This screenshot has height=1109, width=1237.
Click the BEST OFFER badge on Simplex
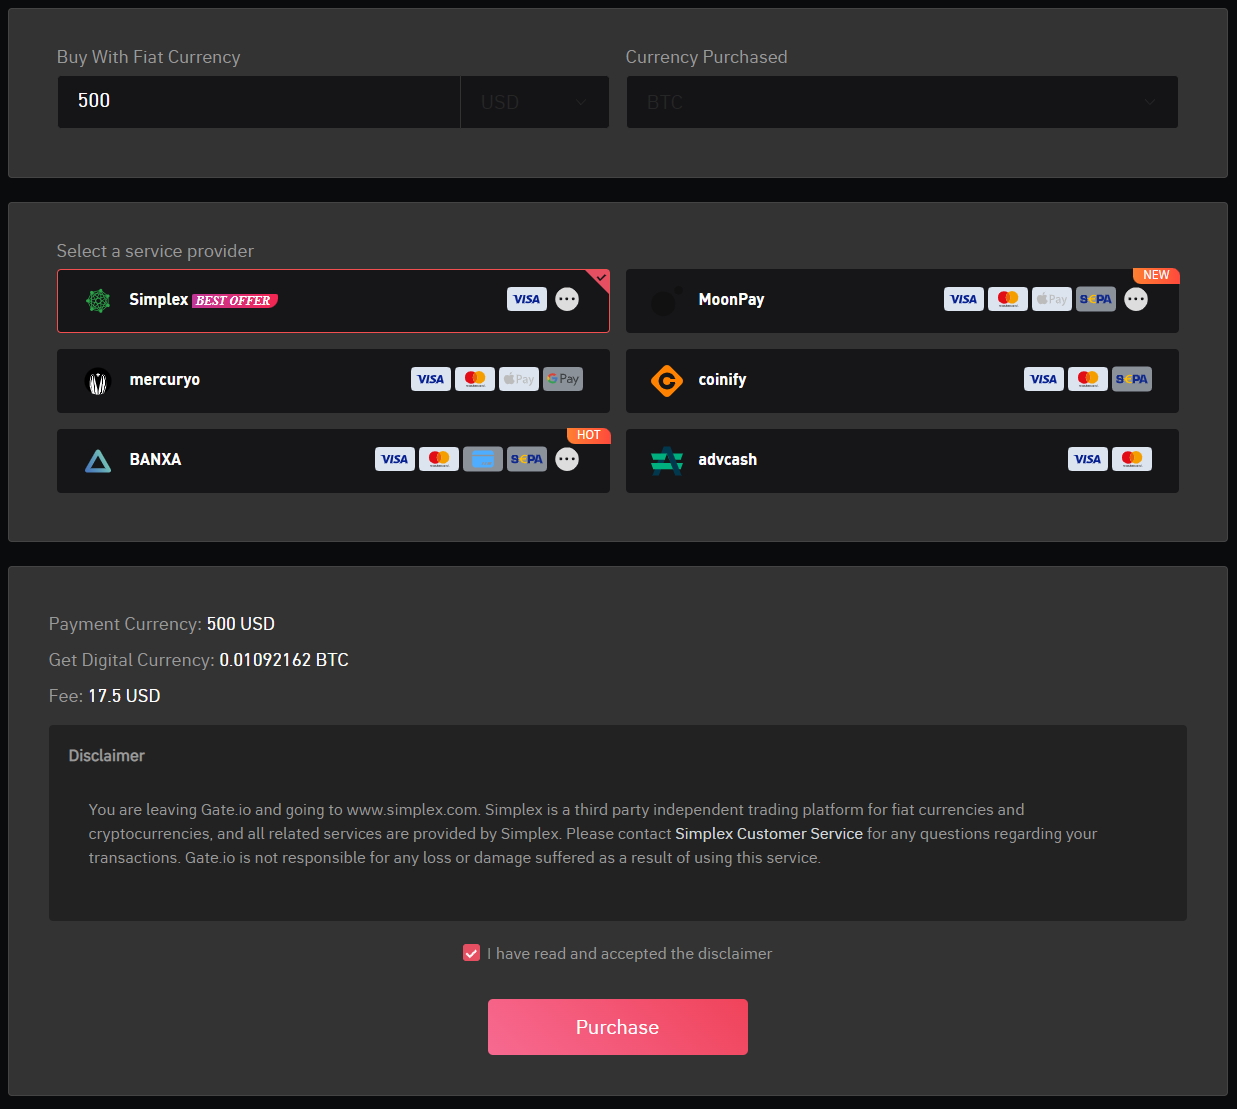tap(235, 300)
